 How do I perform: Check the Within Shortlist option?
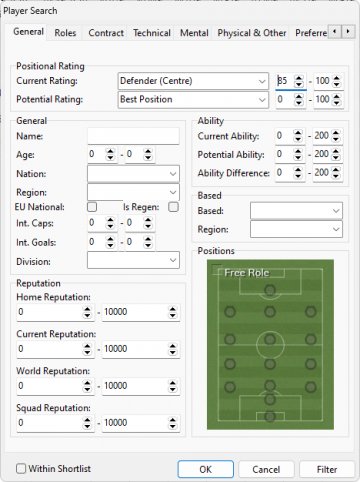pos(21,469)
